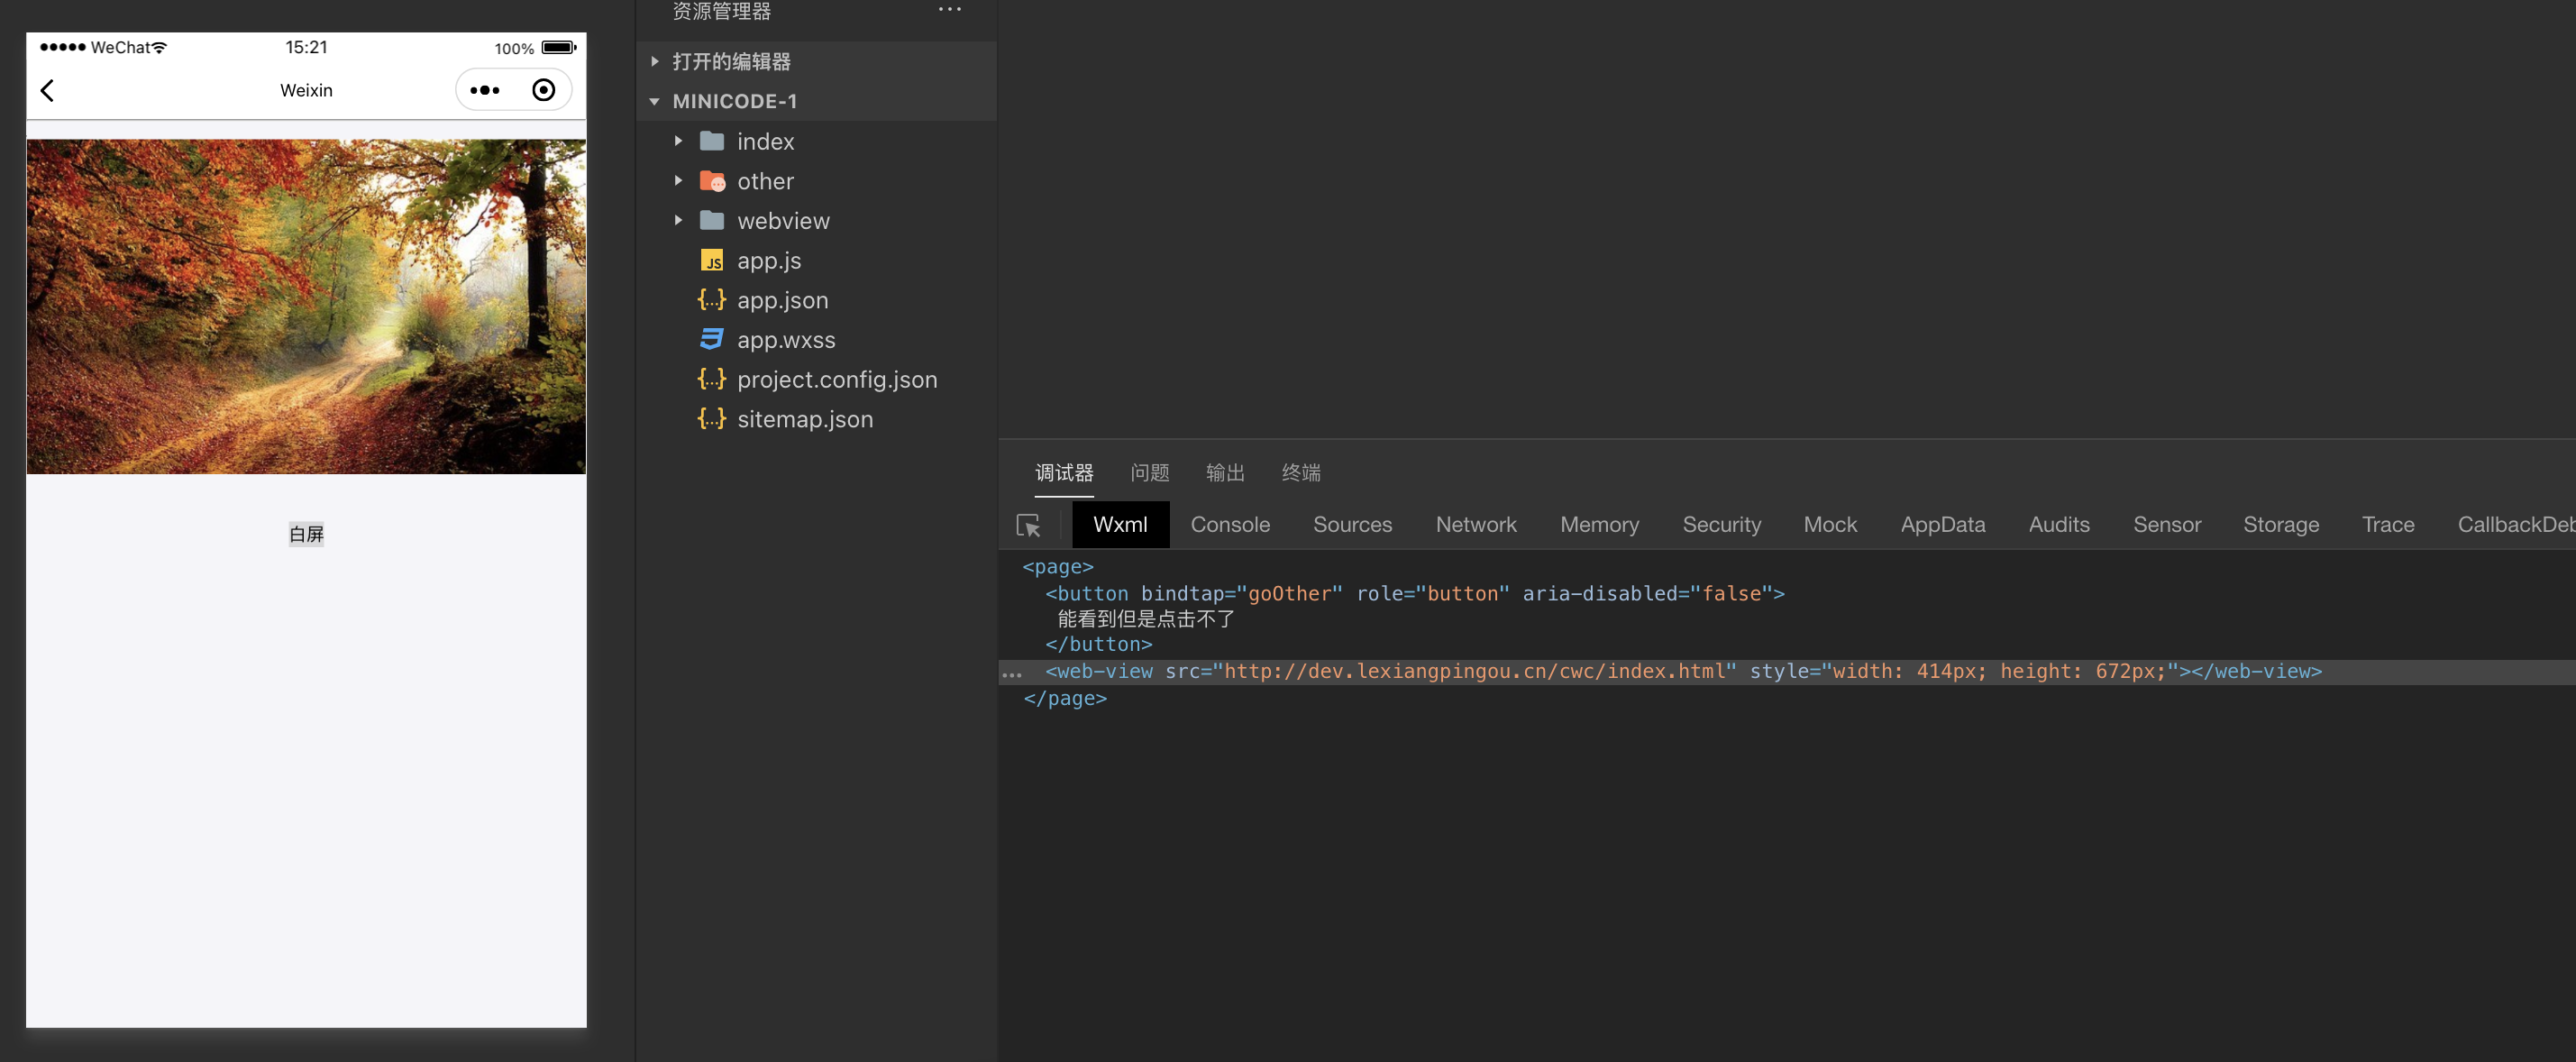Expand the other folder

pos(765,181)
